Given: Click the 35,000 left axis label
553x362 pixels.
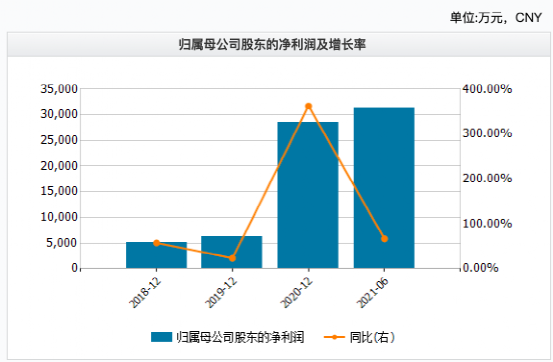Looking at the screenshot, I should coord(59,89).
